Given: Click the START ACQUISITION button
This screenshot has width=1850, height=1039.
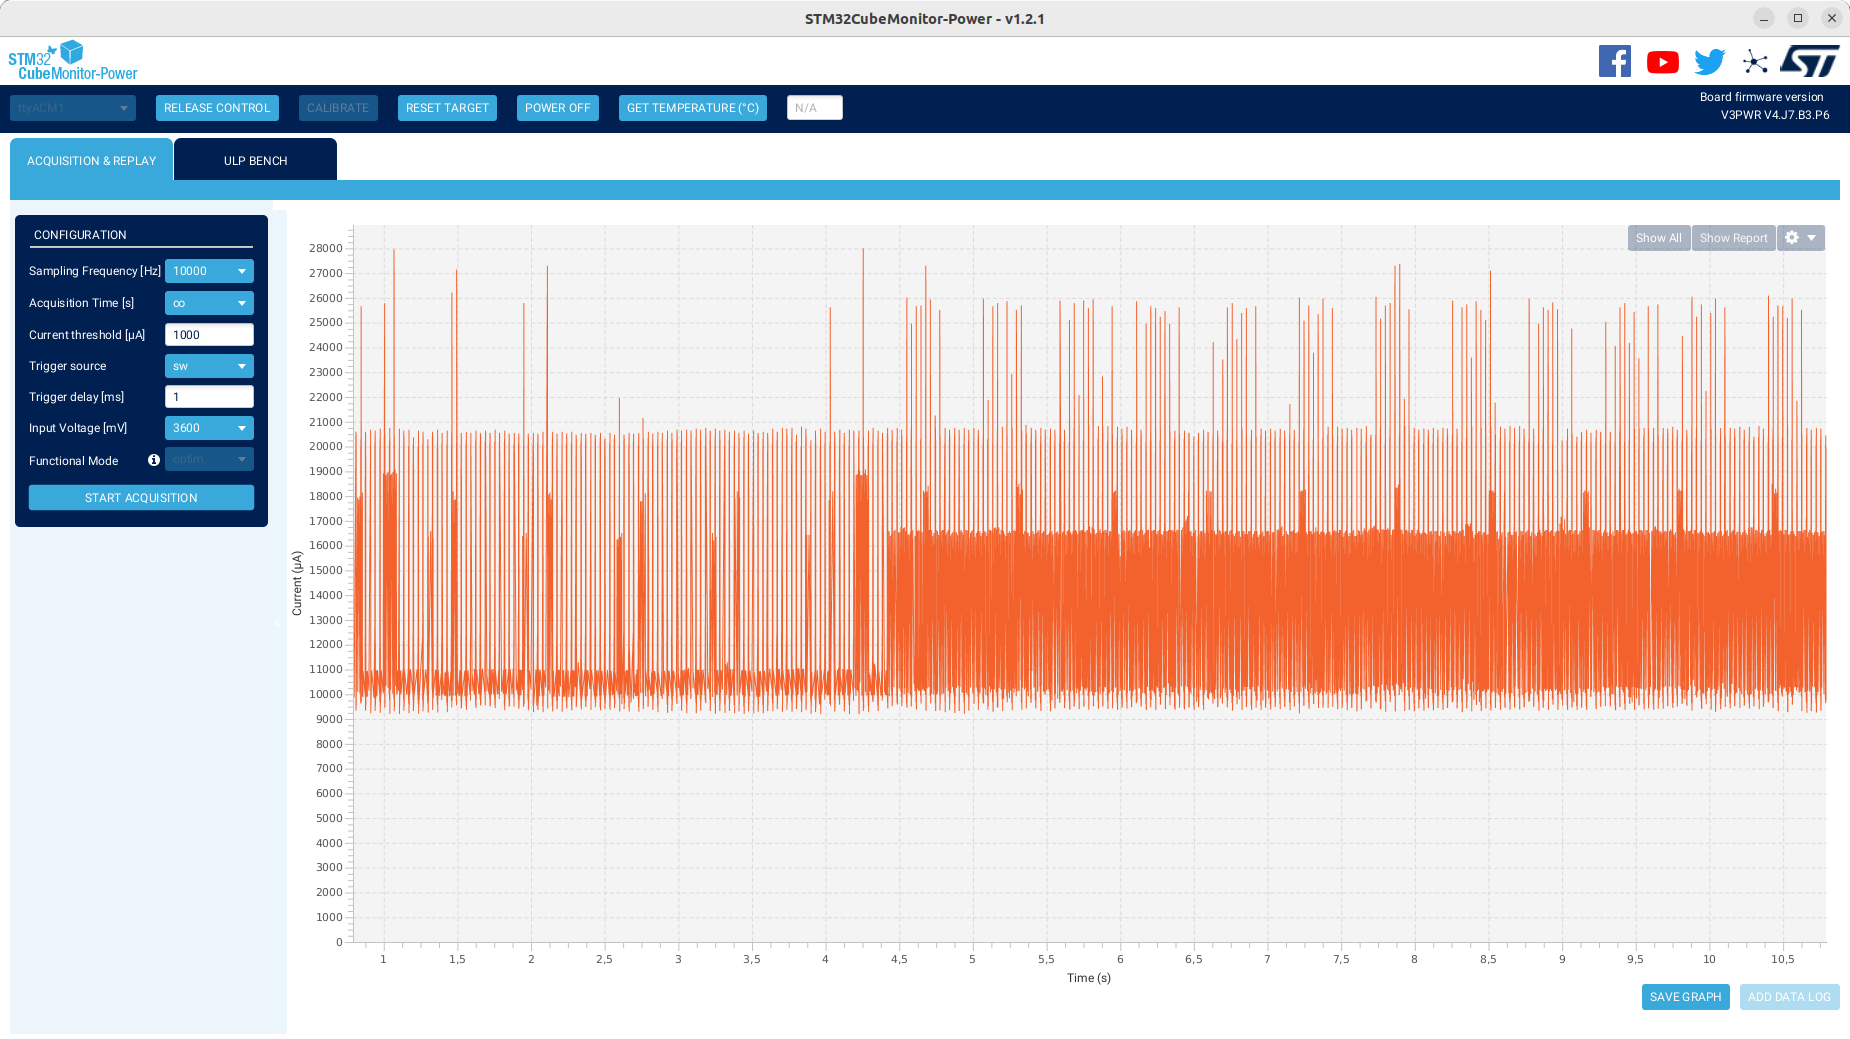Looking at the screenshot, I should coord(141,498).
